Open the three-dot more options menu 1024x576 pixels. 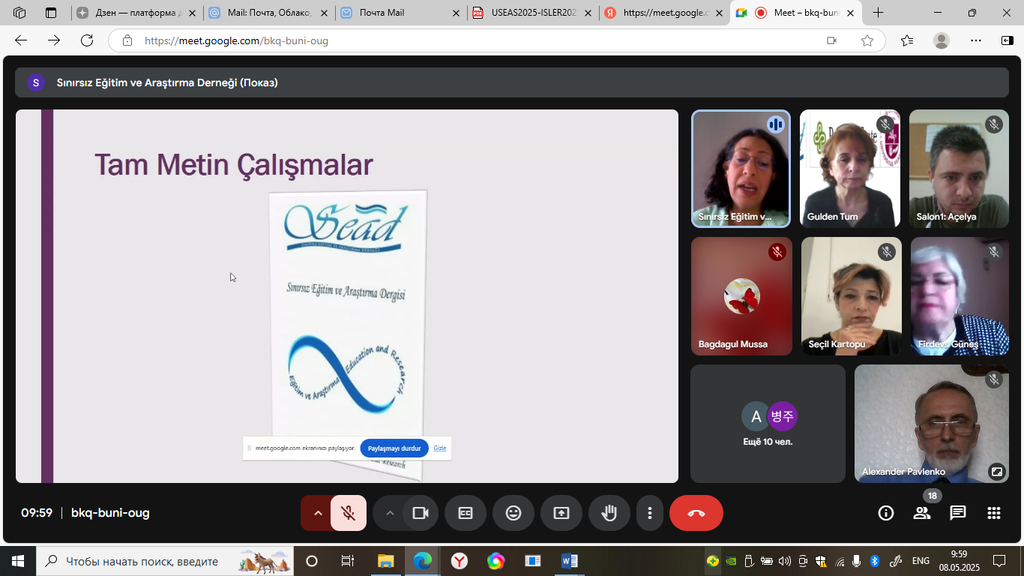(650, 513)
